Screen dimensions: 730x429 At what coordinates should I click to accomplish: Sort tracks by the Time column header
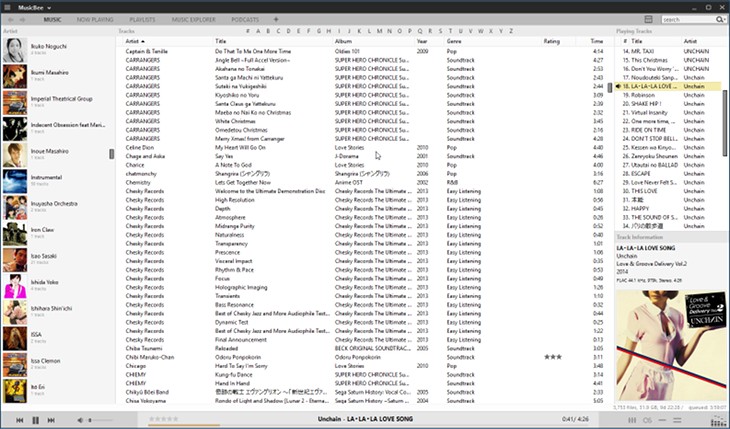click(591, 41)
